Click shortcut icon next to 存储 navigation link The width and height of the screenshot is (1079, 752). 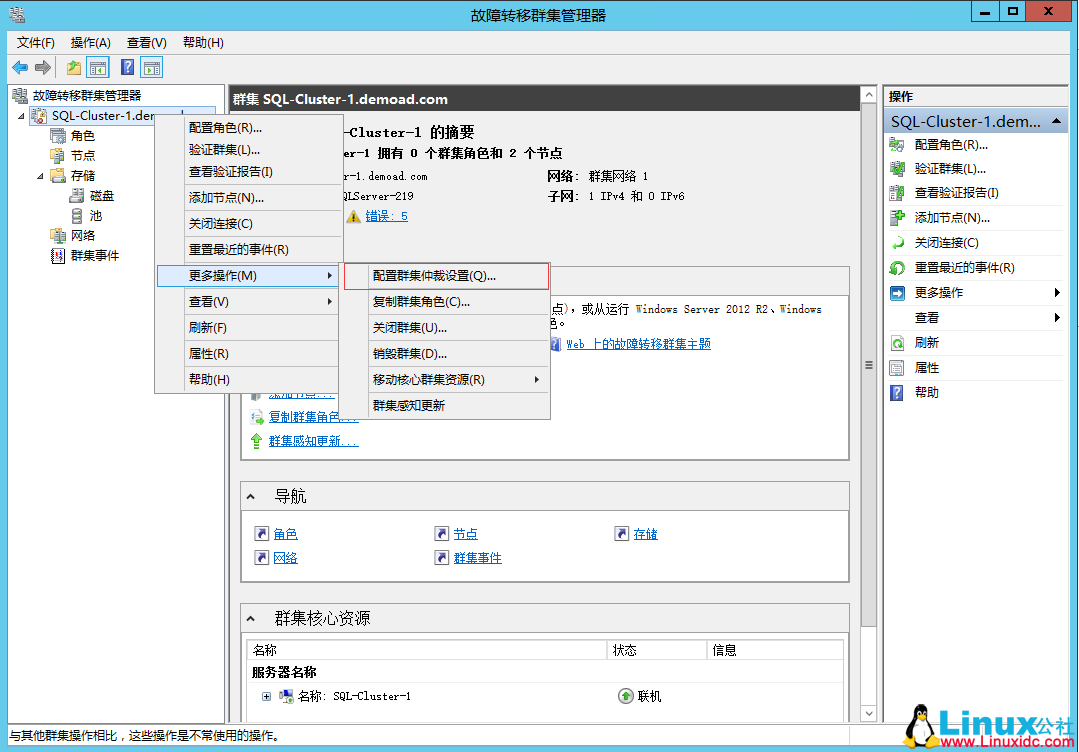click(621, 534)
